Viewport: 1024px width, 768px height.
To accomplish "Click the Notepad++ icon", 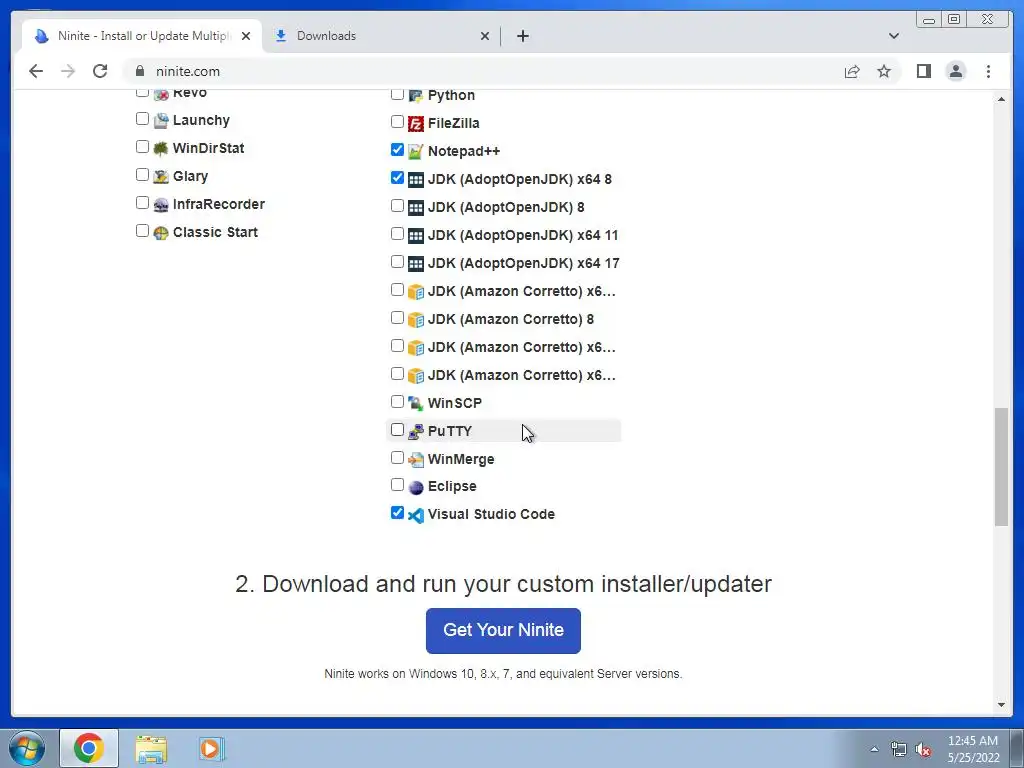I will click(416, 152).
